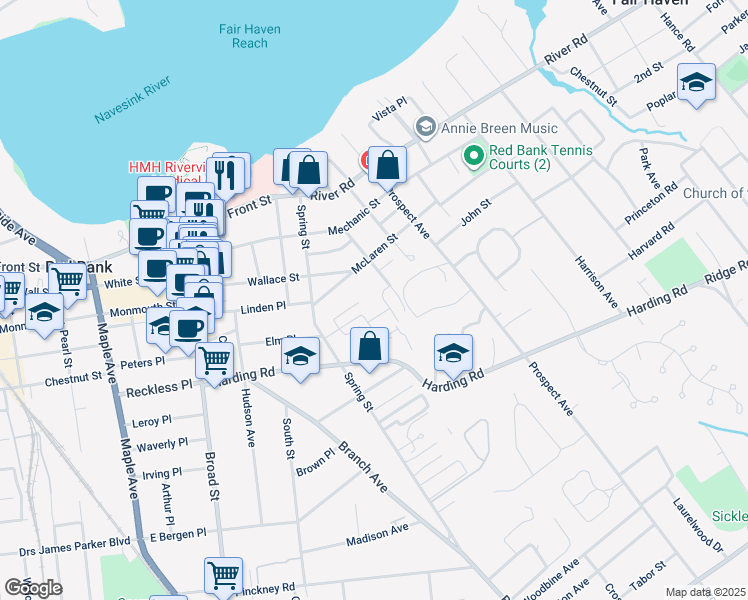Click the shopping cart marker near Pinckney Rd
Image resolution: width=748 pixels, height=600 pixels.
coord(223,576)
